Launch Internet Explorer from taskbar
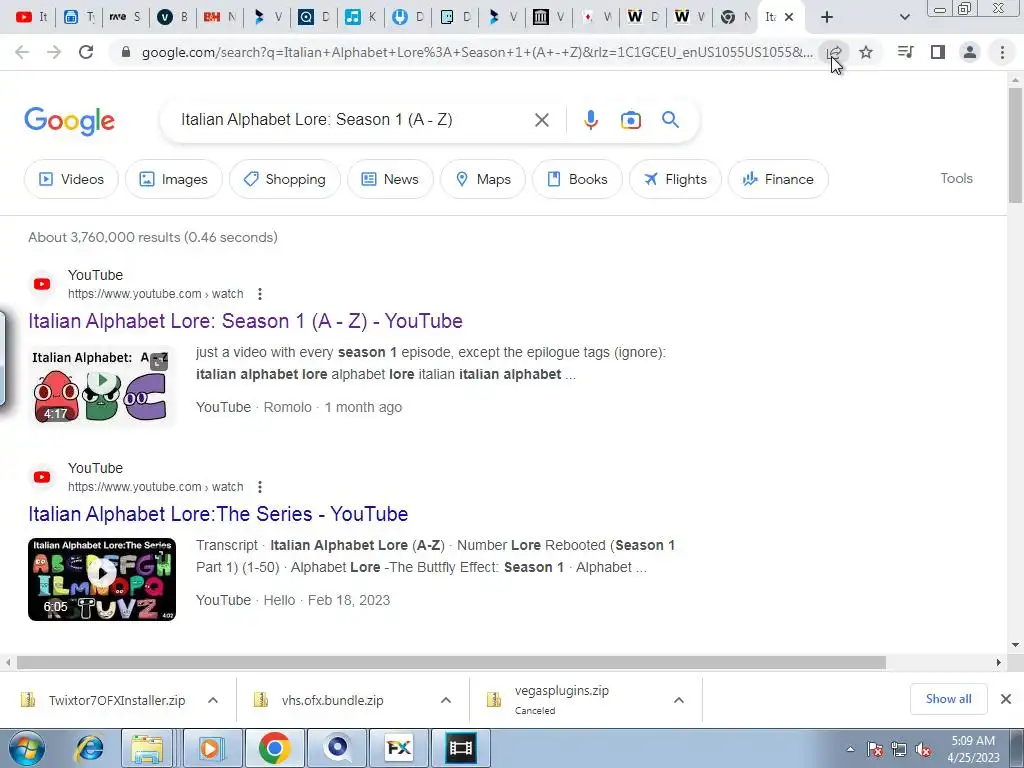Image resolution: width=1024 pixels, height=768 pixels. pos(89,748)
